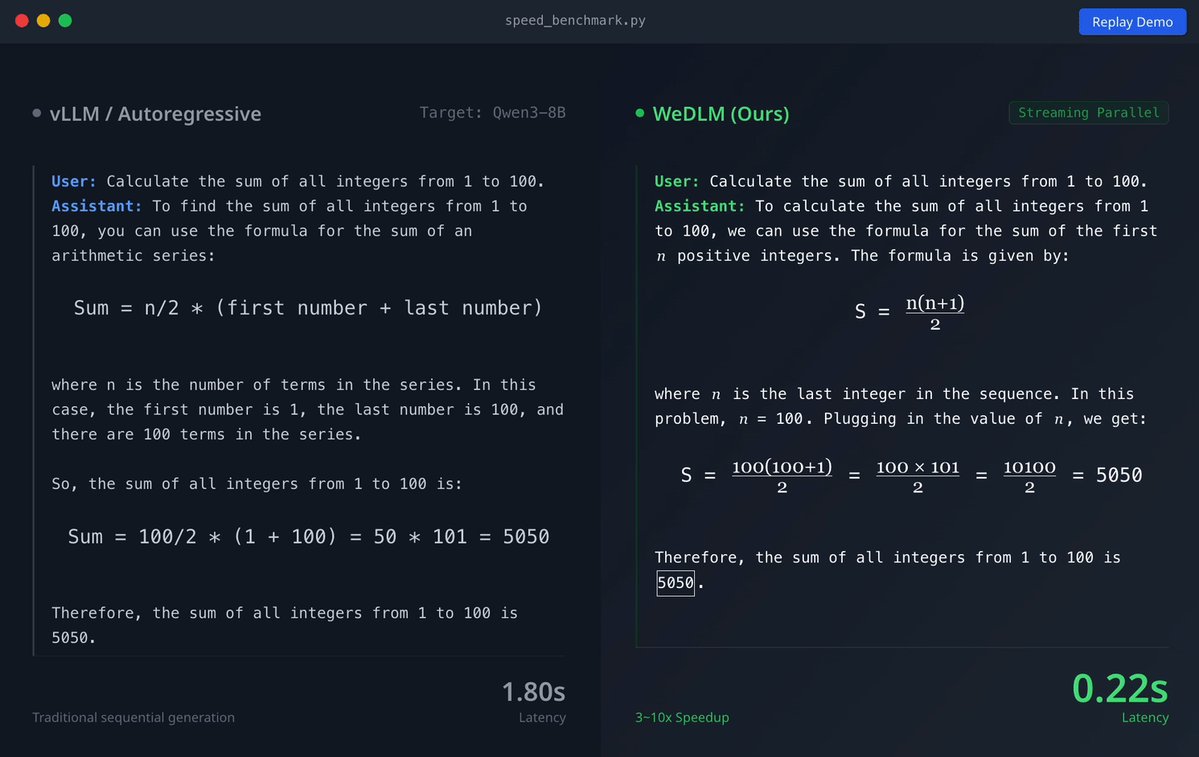Click the Streaming Parallel badge
This screenshot has height=757, width=1199.
click(x=1088, y=113)
